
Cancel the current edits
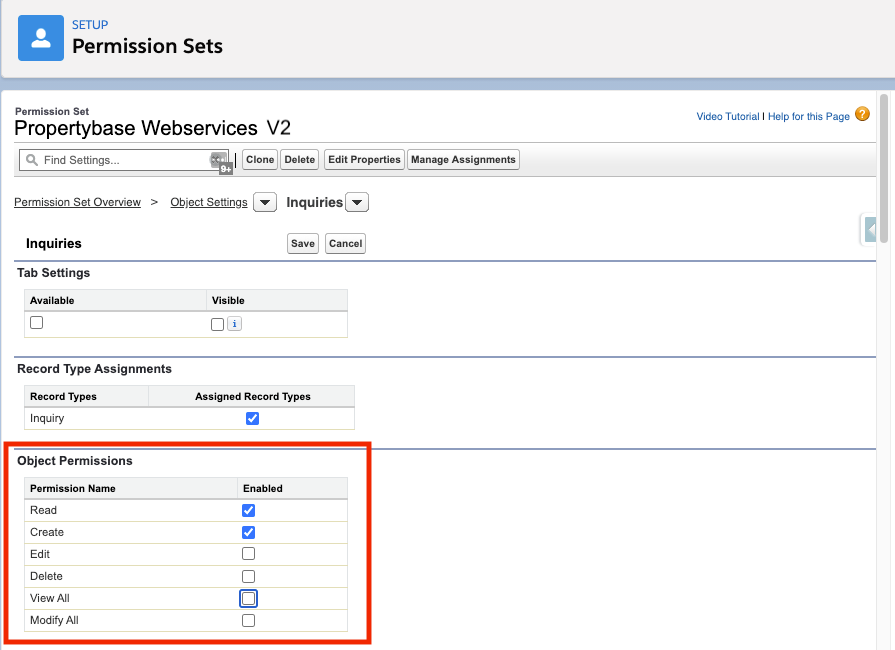point(344,243)
